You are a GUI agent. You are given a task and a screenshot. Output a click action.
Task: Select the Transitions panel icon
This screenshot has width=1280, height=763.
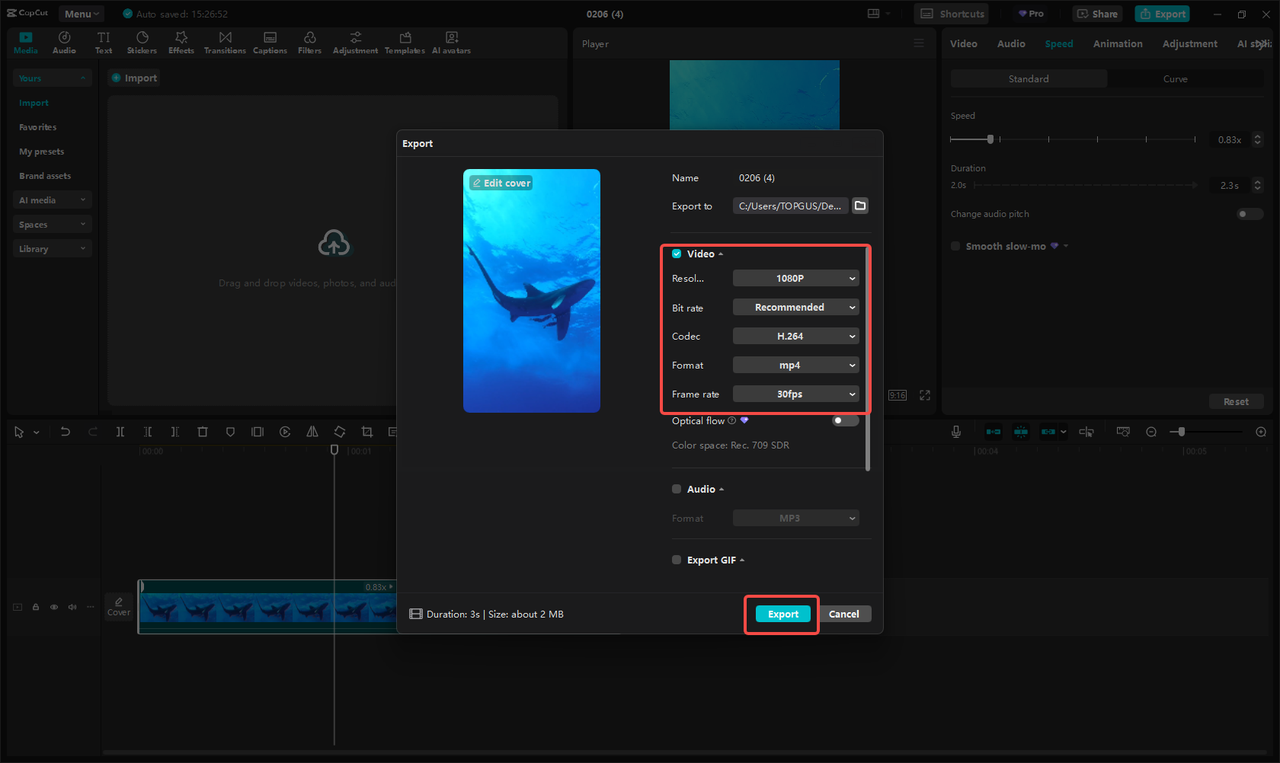(x=225, y=42)
